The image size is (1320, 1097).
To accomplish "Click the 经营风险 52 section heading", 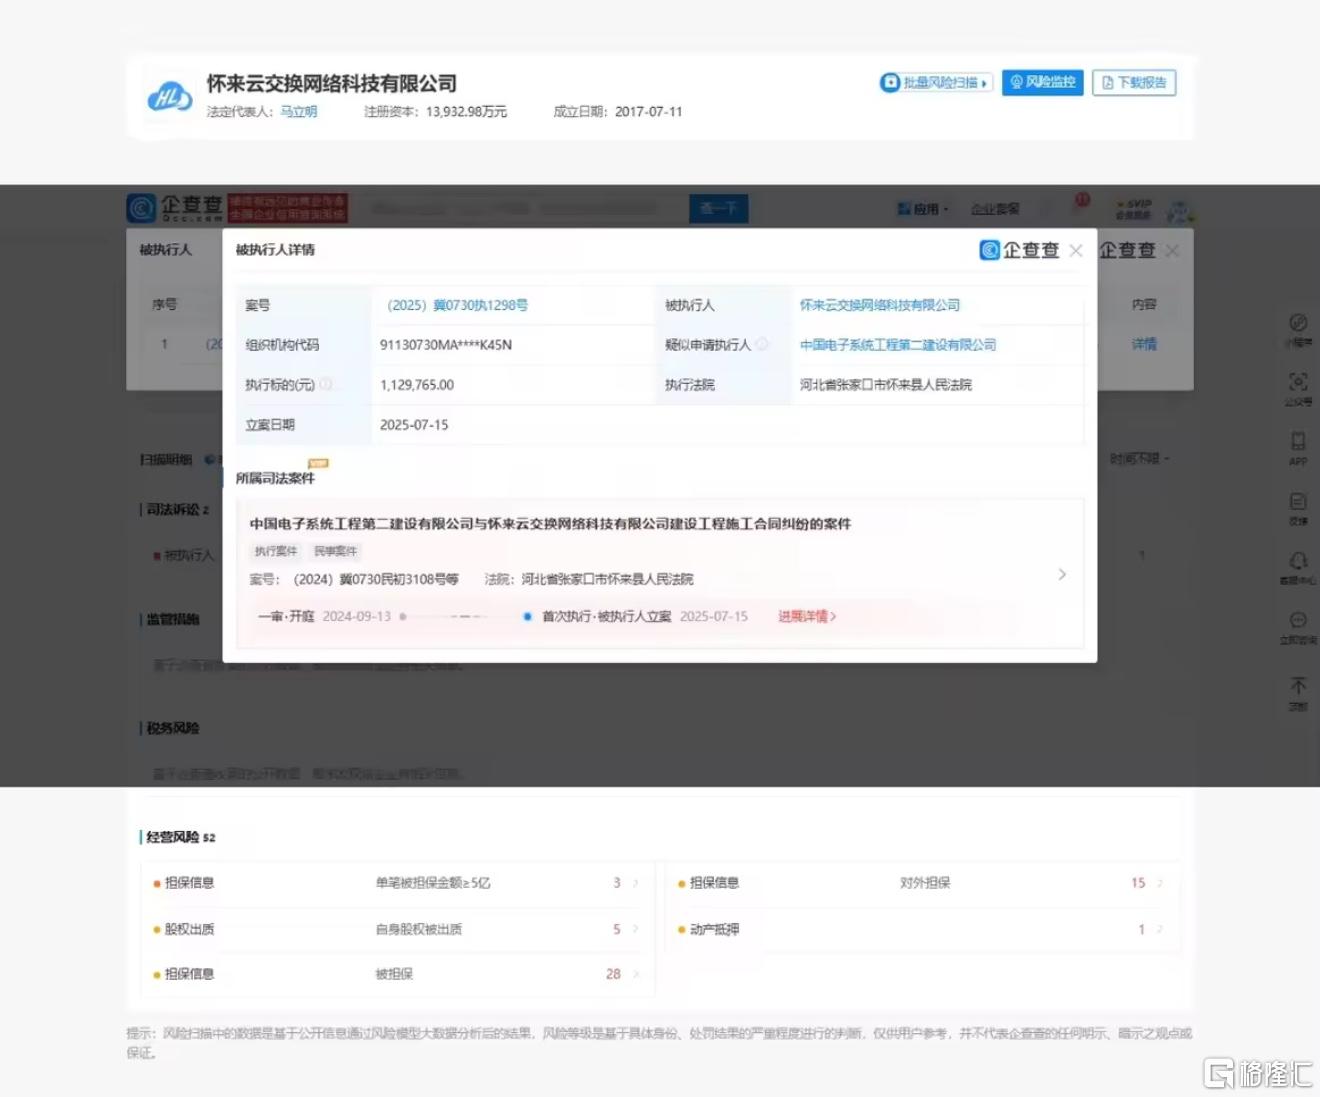I will 179,837.
